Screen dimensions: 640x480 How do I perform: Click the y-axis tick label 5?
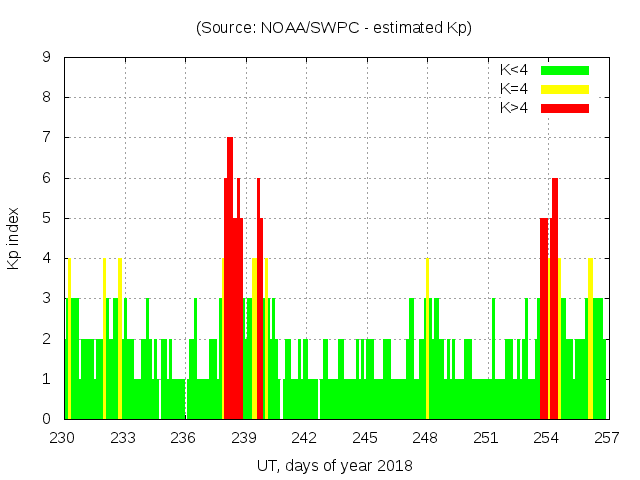(x=46, y=218)
